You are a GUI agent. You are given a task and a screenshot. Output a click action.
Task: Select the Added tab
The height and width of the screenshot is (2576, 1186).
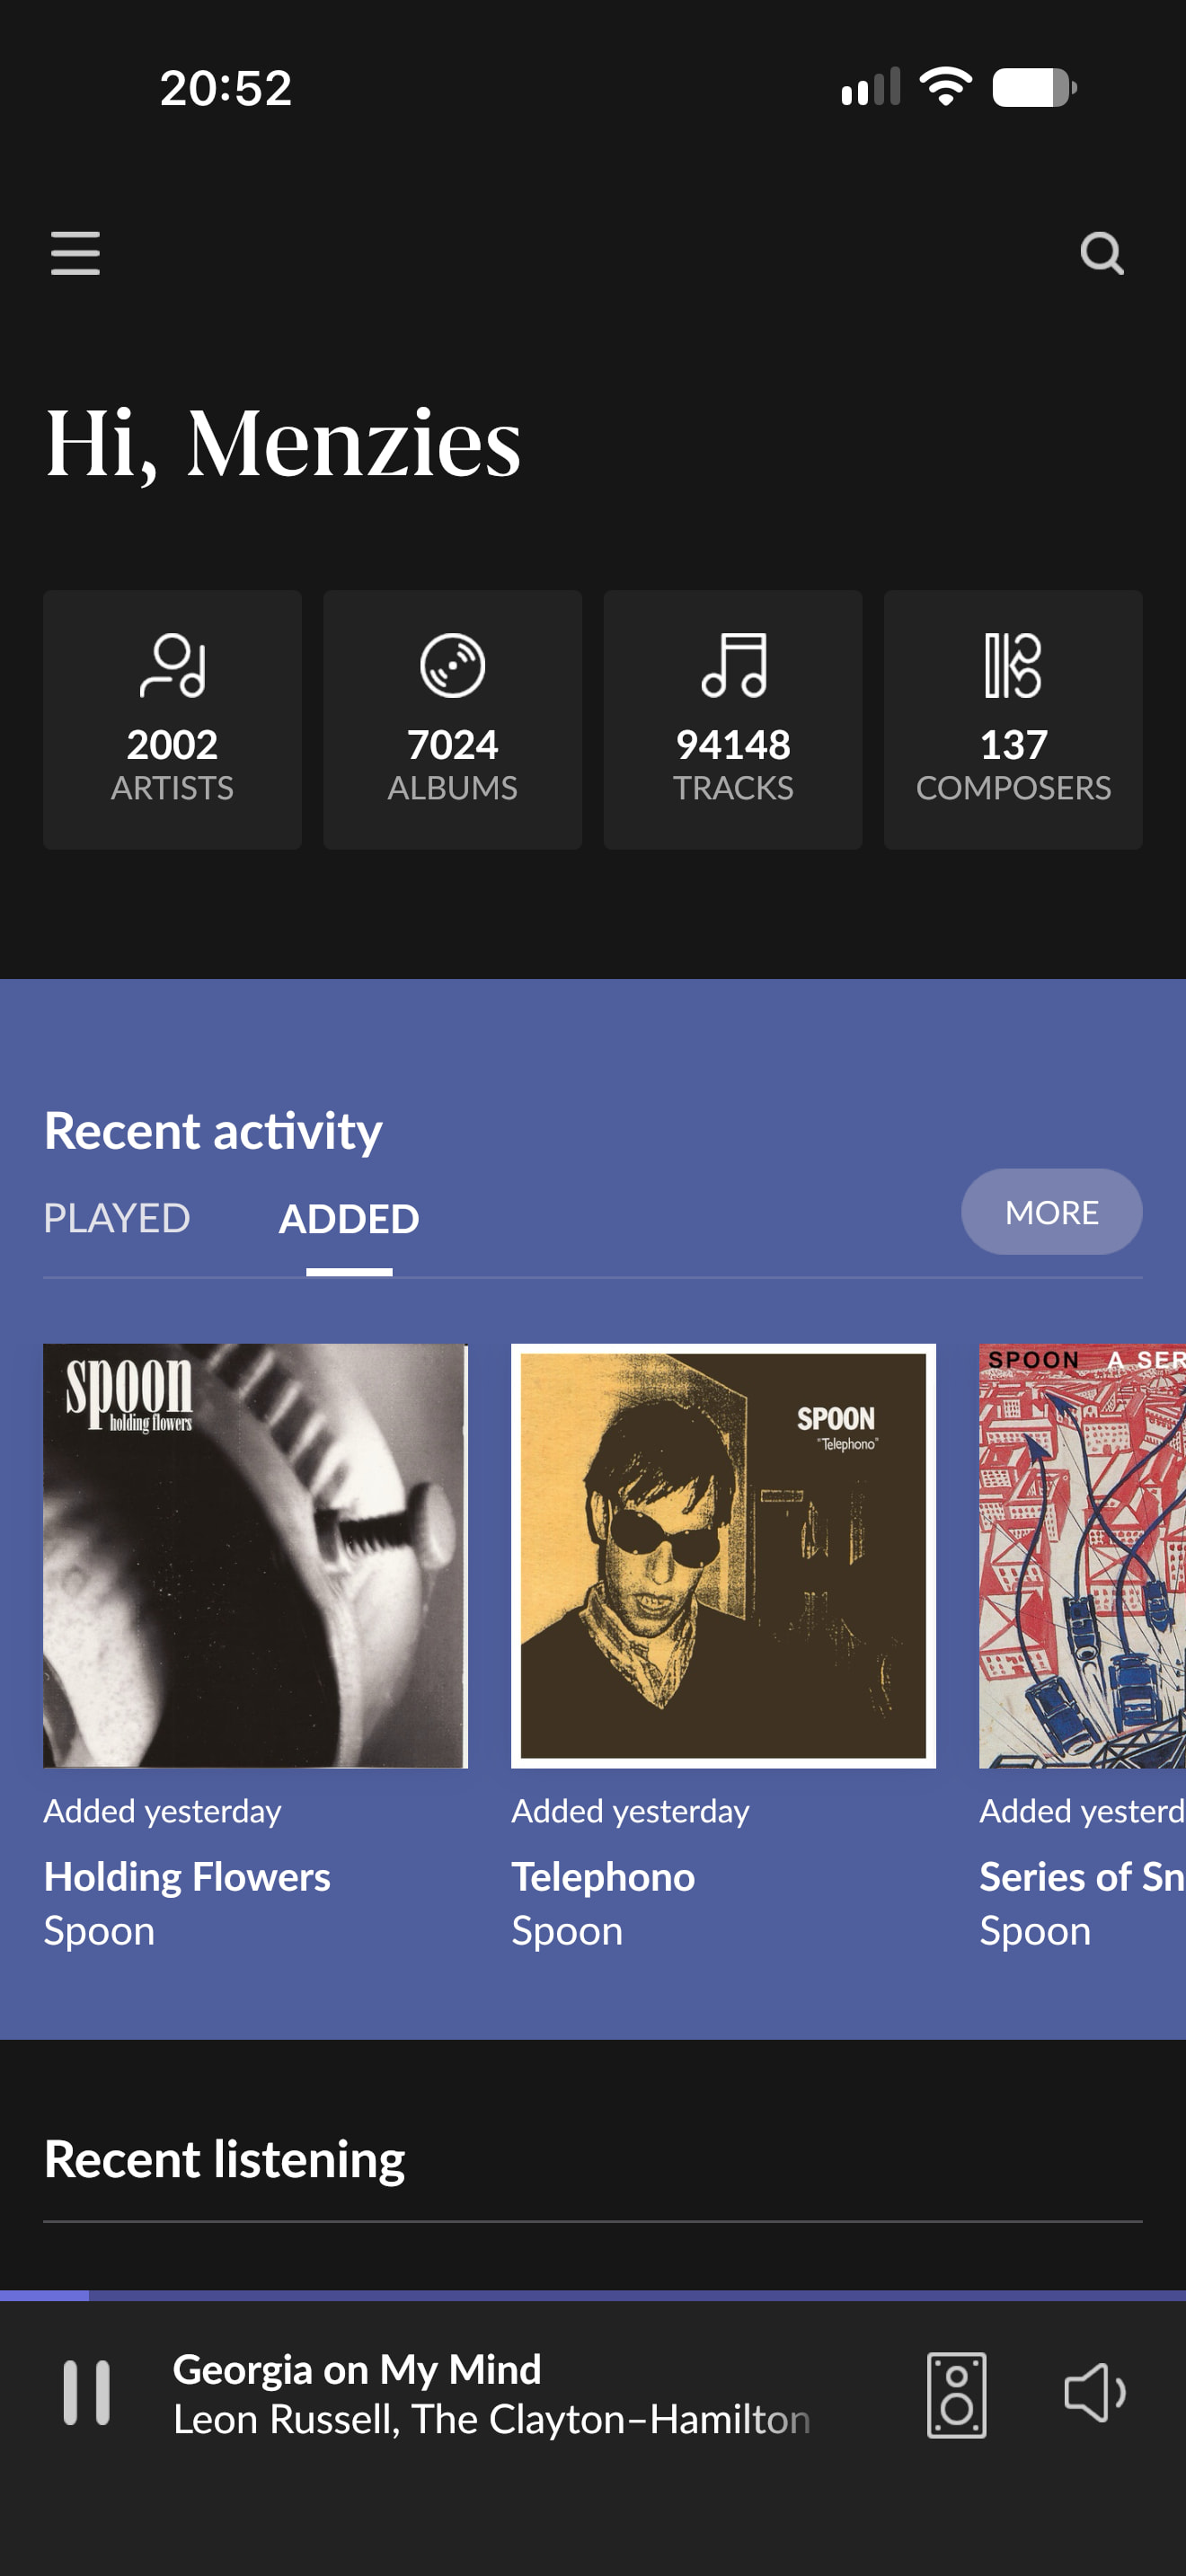[x=349, y=1218]
